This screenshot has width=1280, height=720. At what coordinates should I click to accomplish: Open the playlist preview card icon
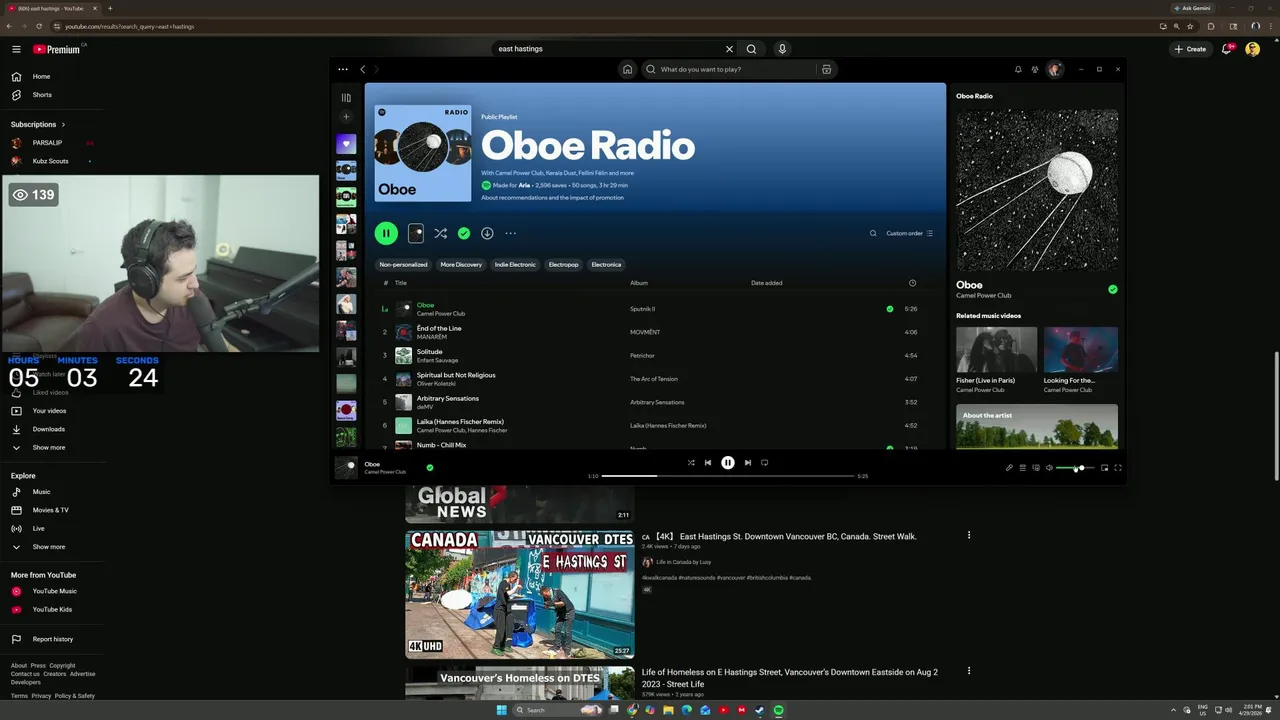click(x=416, y=233)
